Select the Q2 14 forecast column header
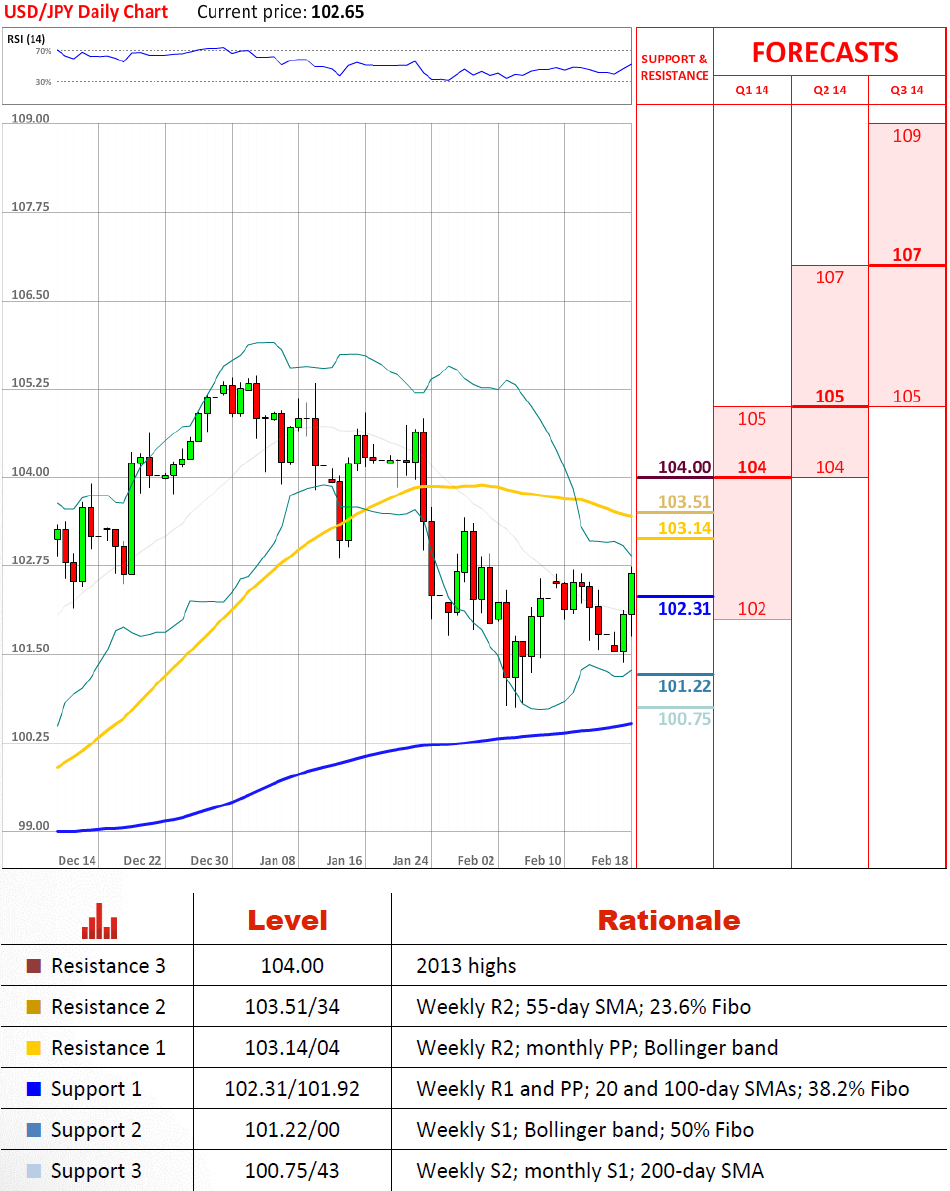950x1191 pixels. 830,90
